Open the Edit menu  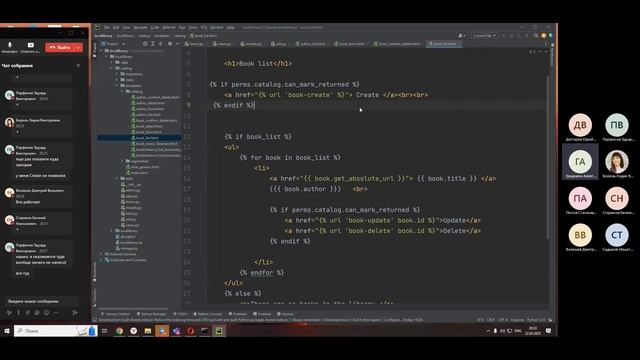(116, 27)
